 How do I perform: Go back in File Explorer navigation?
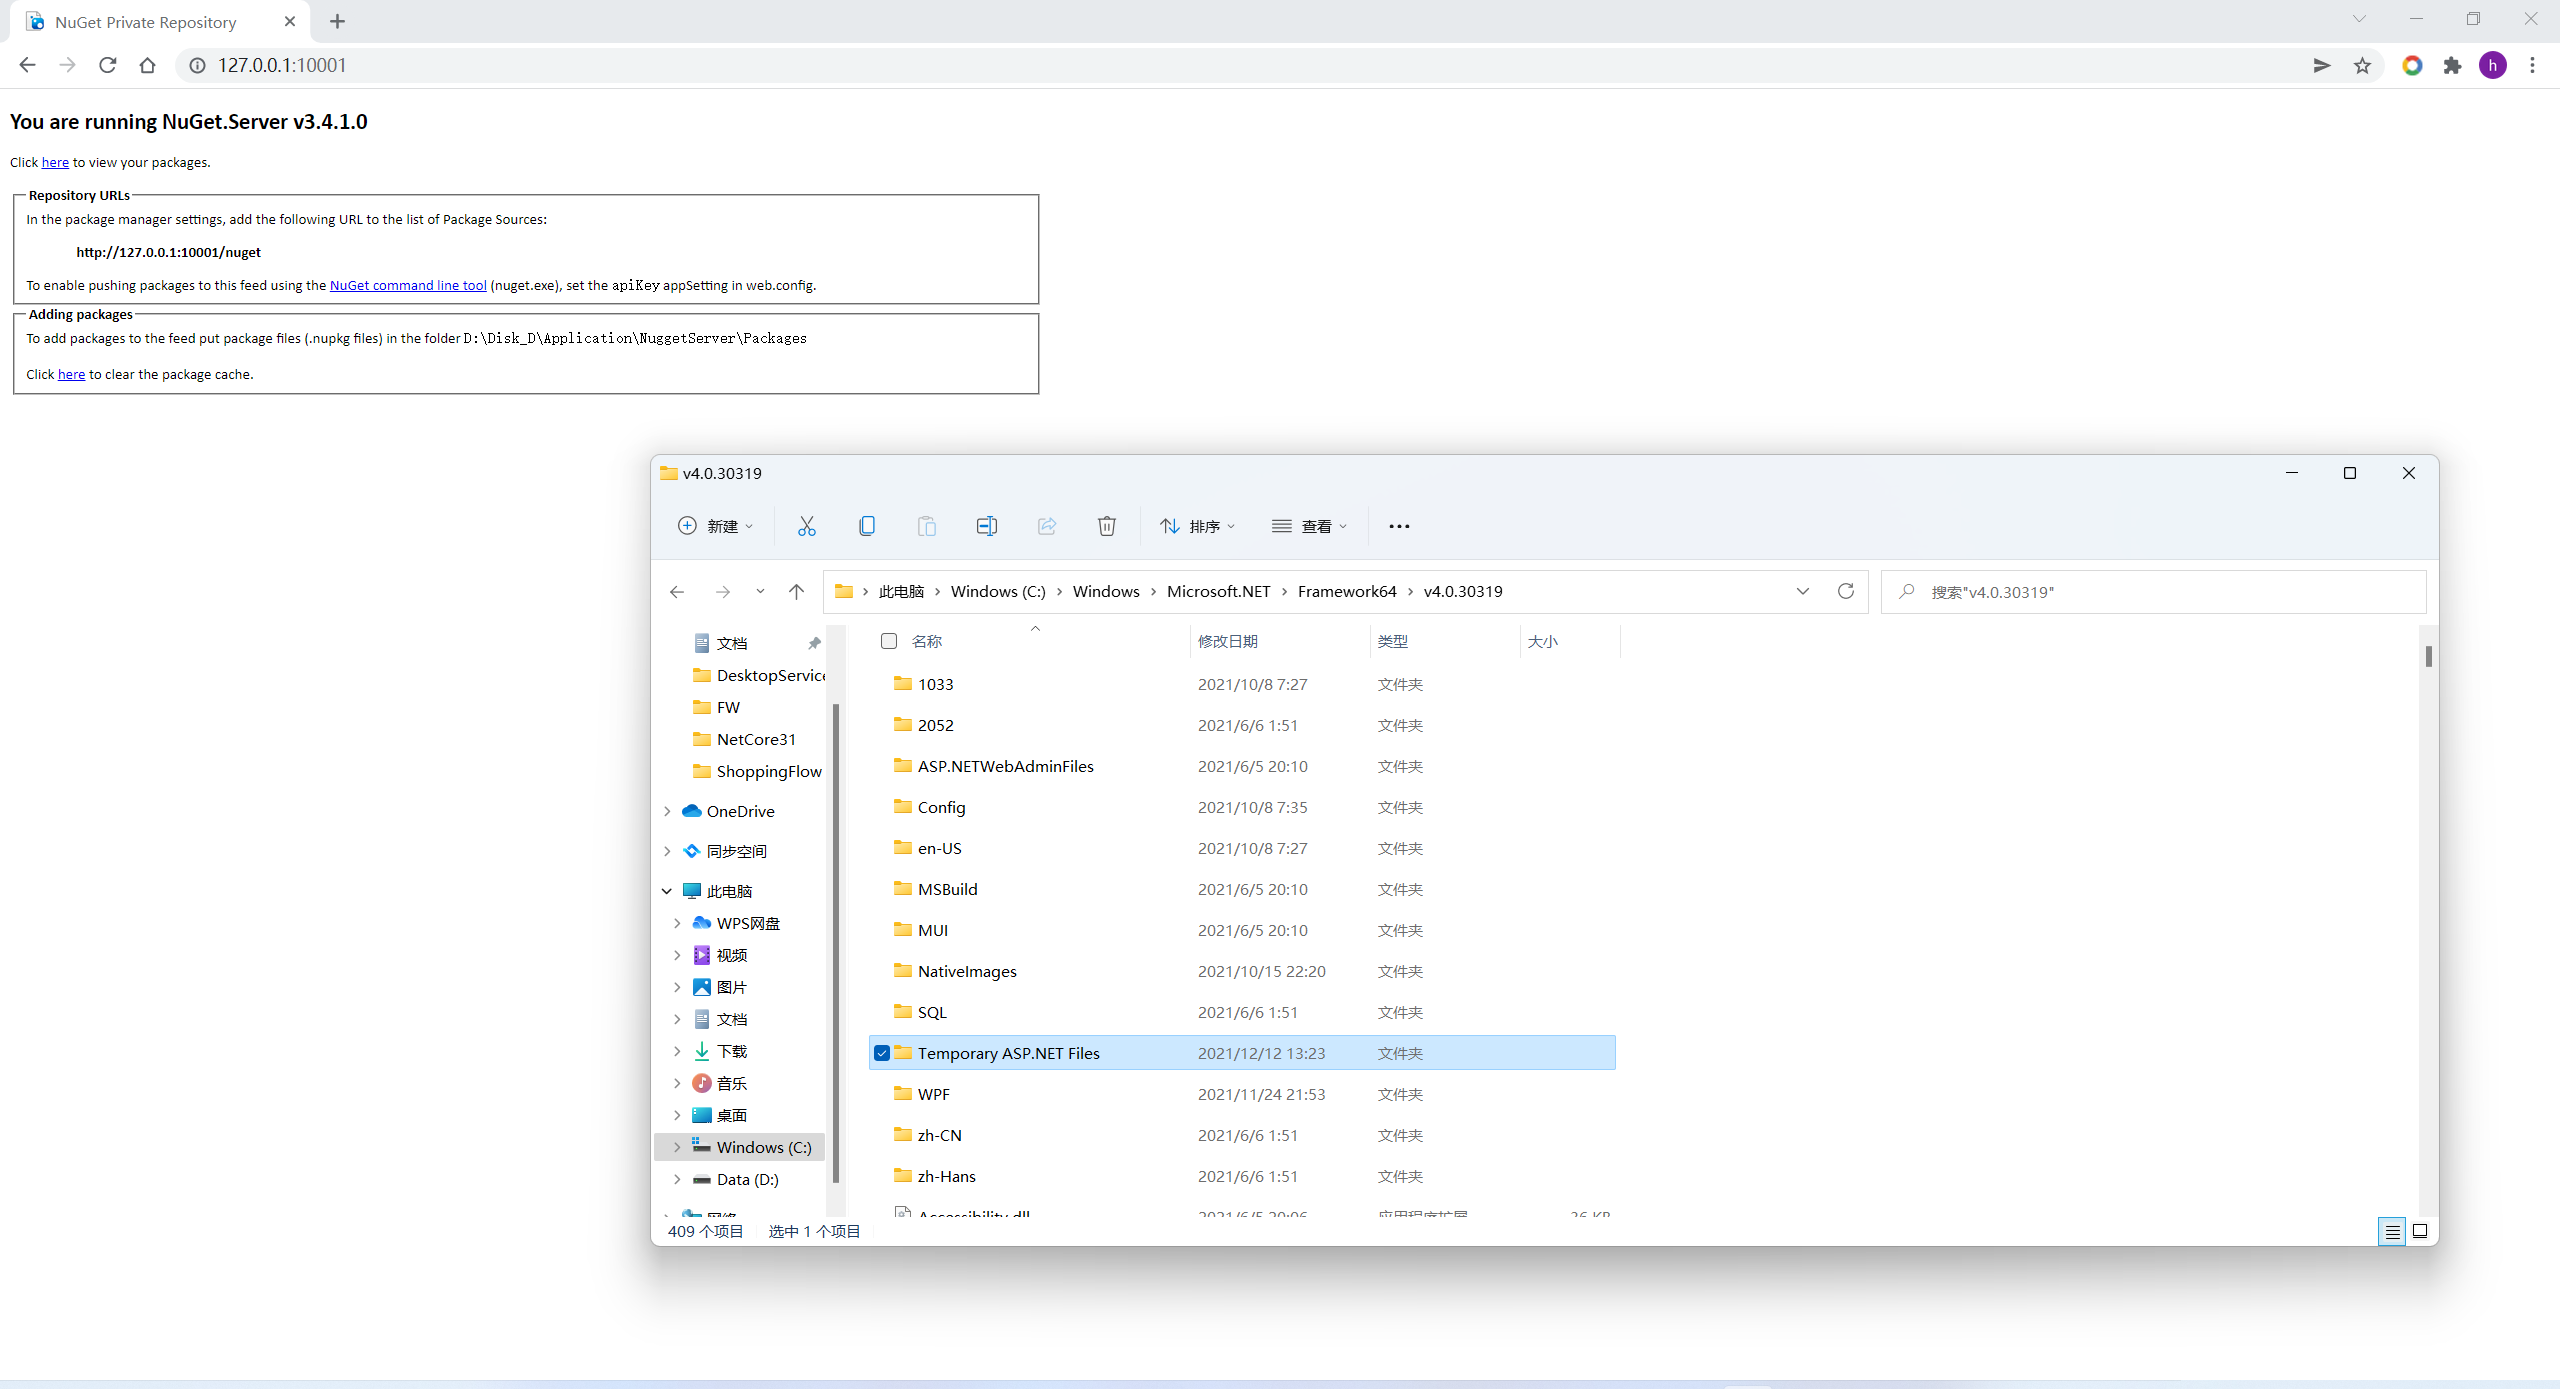[x=677, y=592]
